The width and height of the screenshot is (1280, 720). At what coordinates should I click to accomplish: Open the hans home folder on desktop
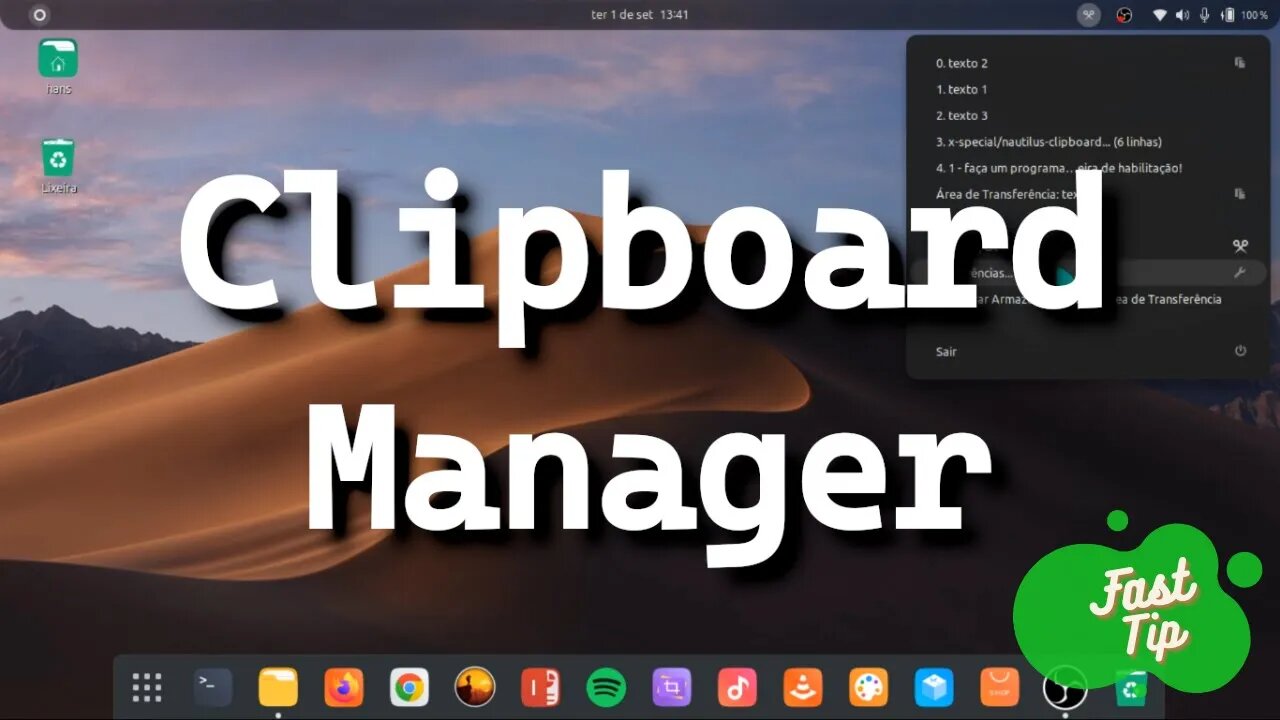click(58, 66)
